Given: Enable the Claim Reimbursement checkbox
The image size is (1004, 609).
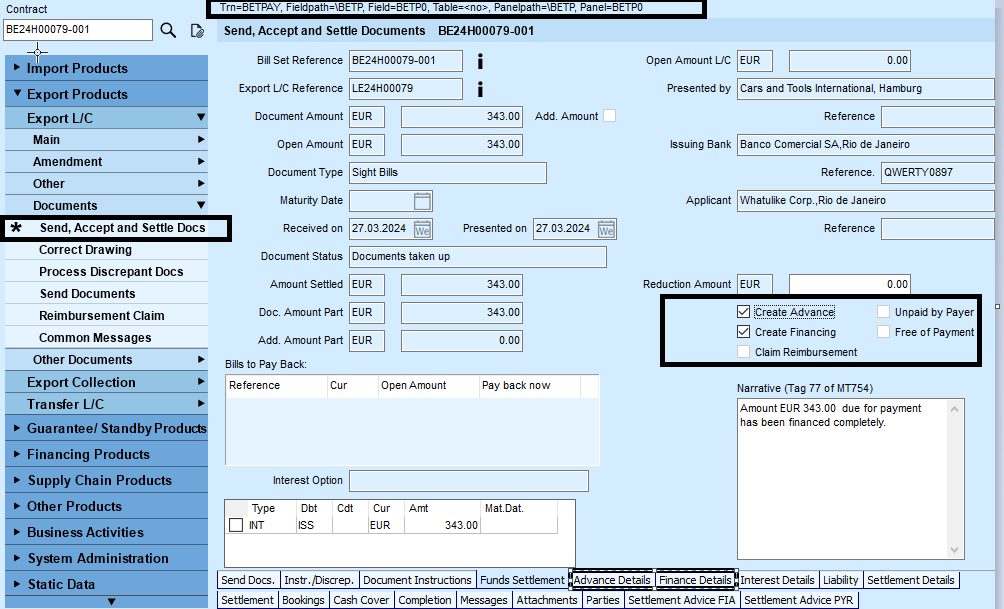Looking at the screenshot, I should [743, 352].
